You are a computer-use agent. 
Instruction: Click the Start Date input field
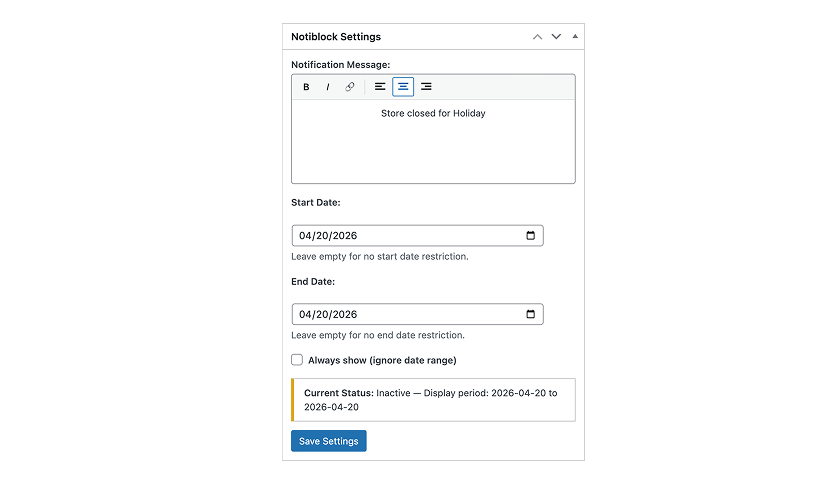[418, 236]
